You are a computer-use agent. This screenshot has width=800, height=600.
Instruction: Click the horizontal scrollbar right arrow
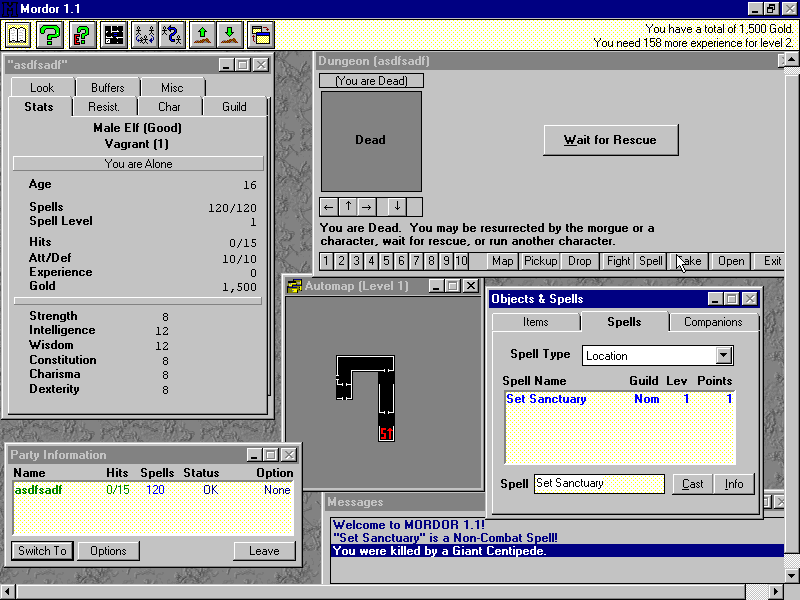click(776, 592)
